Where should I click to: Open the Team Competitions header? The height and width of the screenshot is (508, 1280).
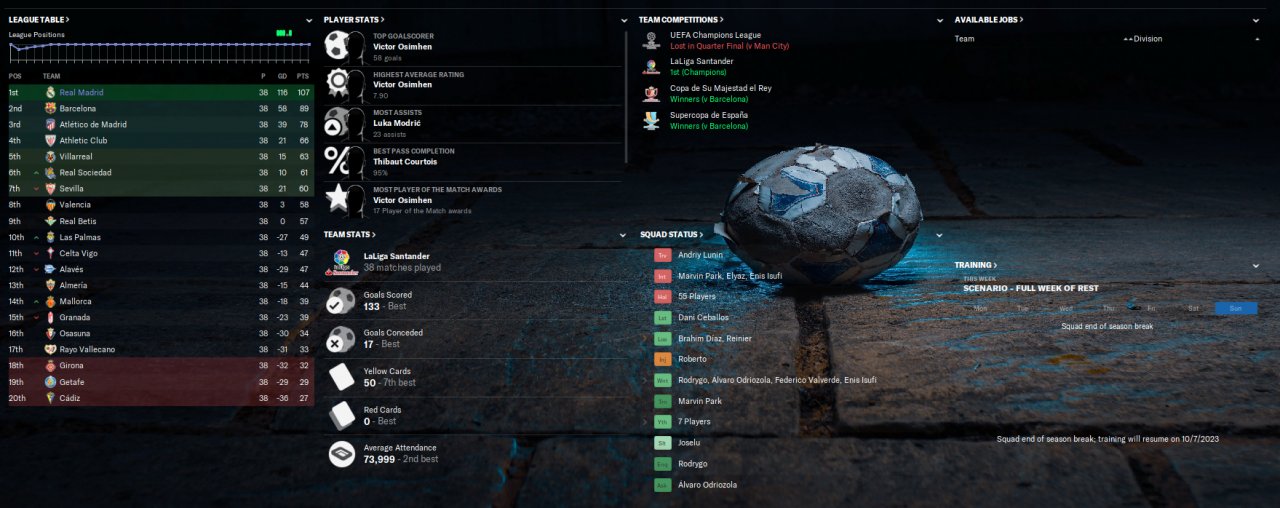pos(681,19)
